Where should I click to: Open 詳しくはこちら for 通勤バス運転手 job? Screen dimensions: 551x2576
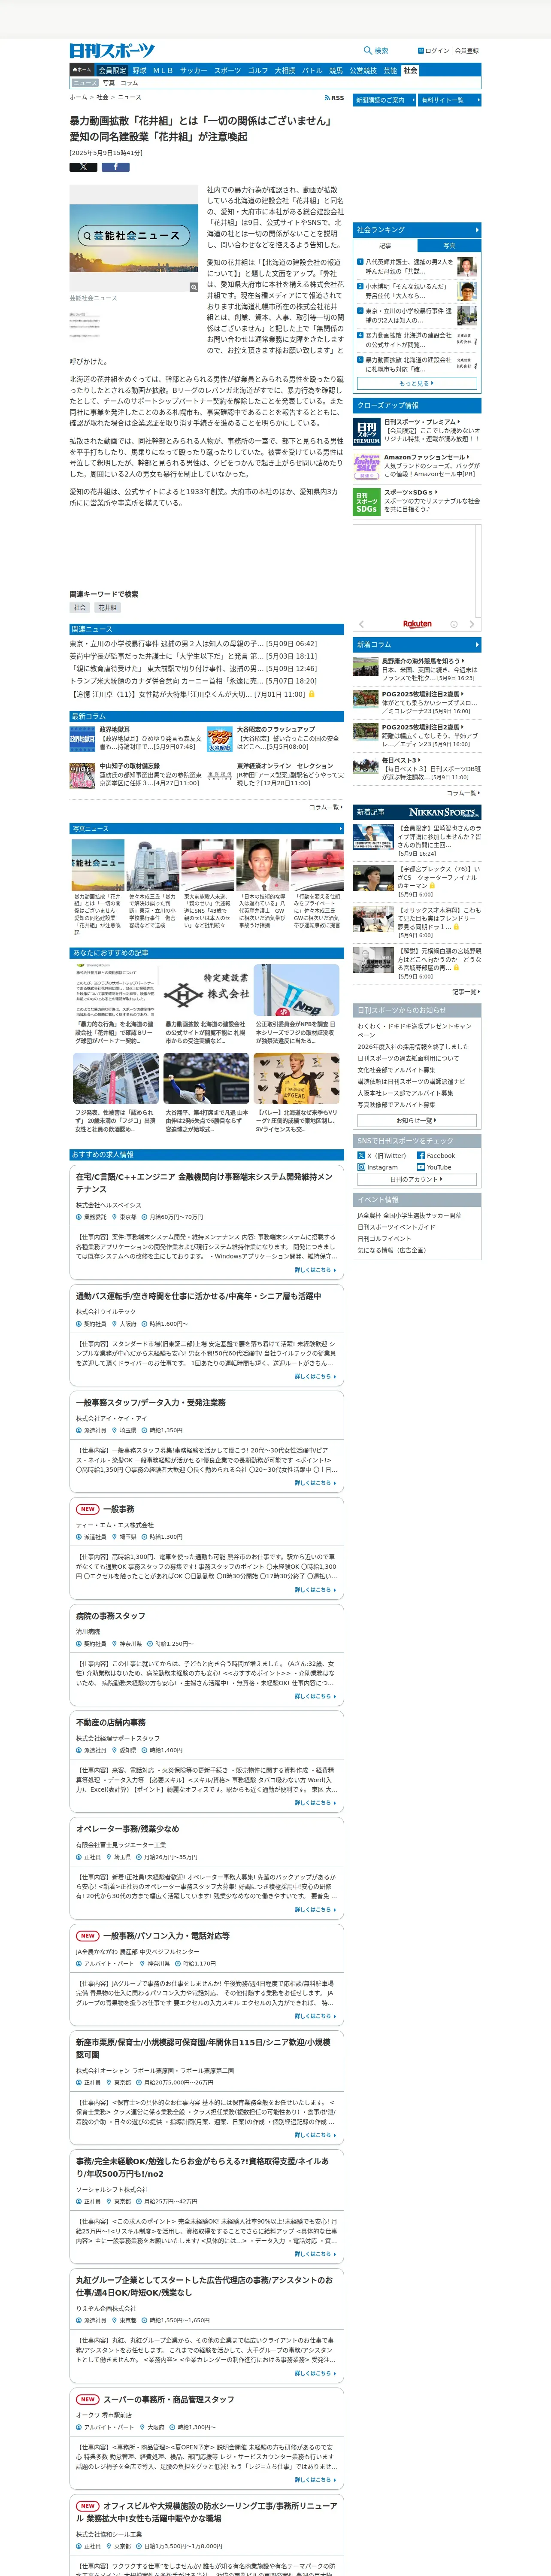click(x=315, y=1376)
